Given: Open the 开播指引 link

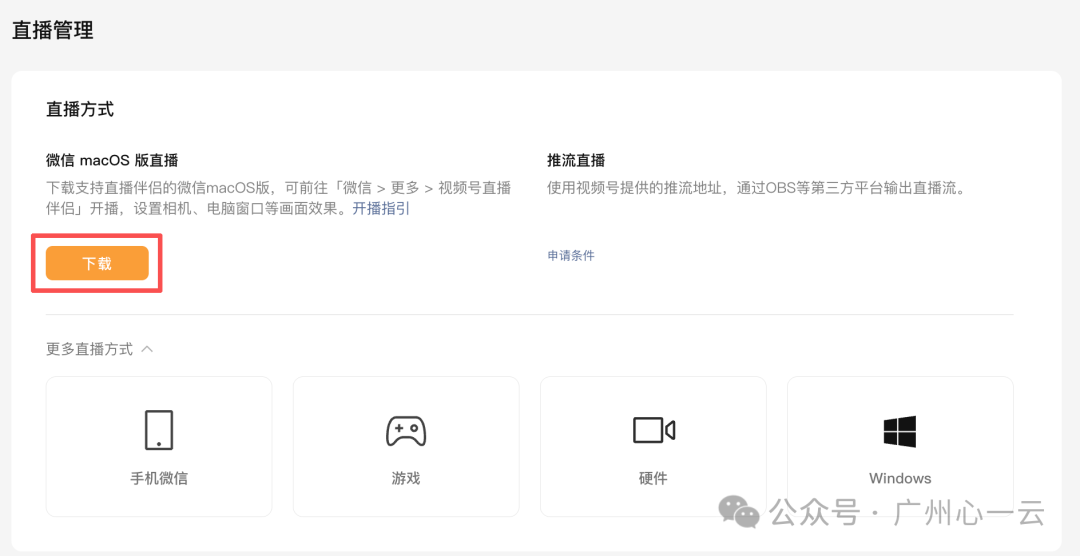Looking at the screenshot, I should 381,209.
